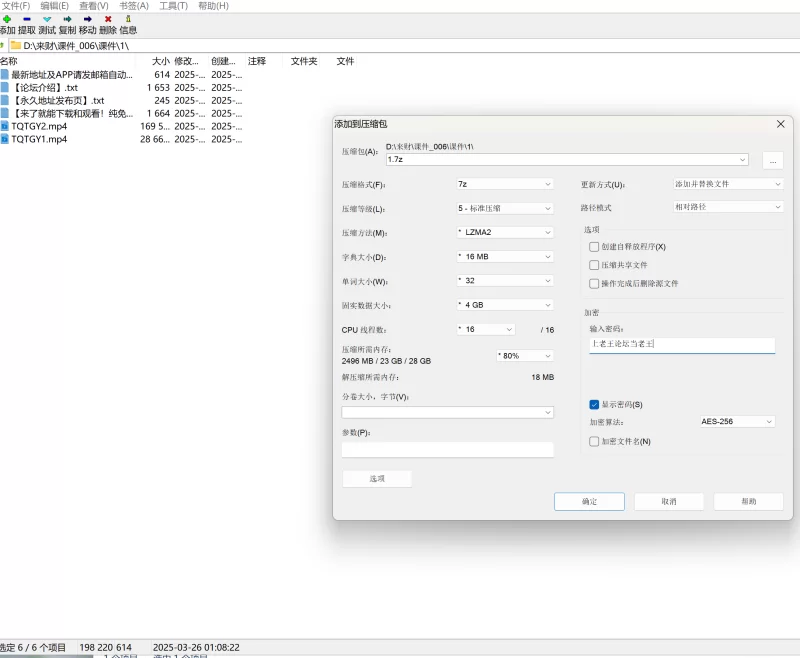The image size is (800, 658).
Task: Open the 查看(V) menu
Action: (x=94, y=6)
